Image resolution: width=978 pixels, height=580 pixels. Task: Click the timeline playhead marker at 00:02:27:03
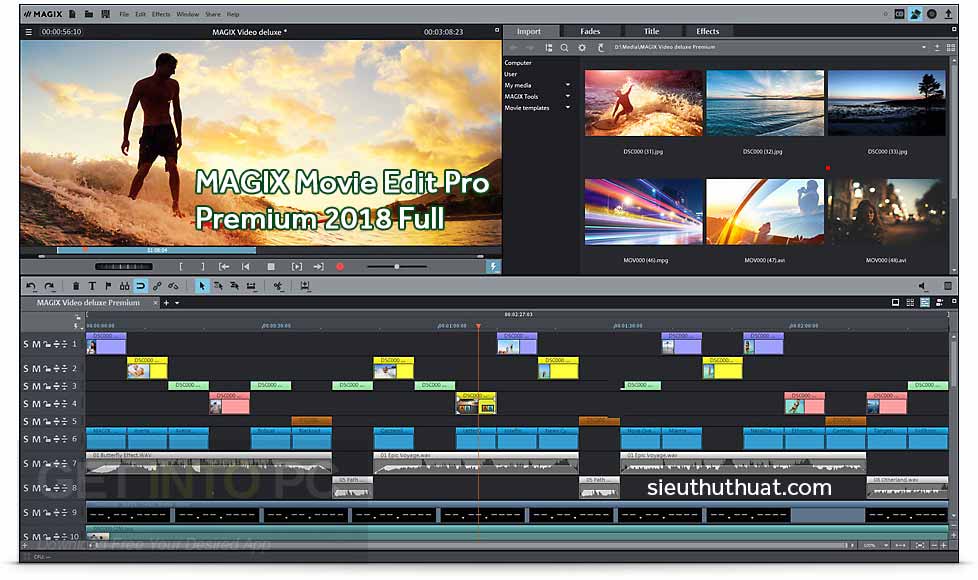tap(478, 326)
